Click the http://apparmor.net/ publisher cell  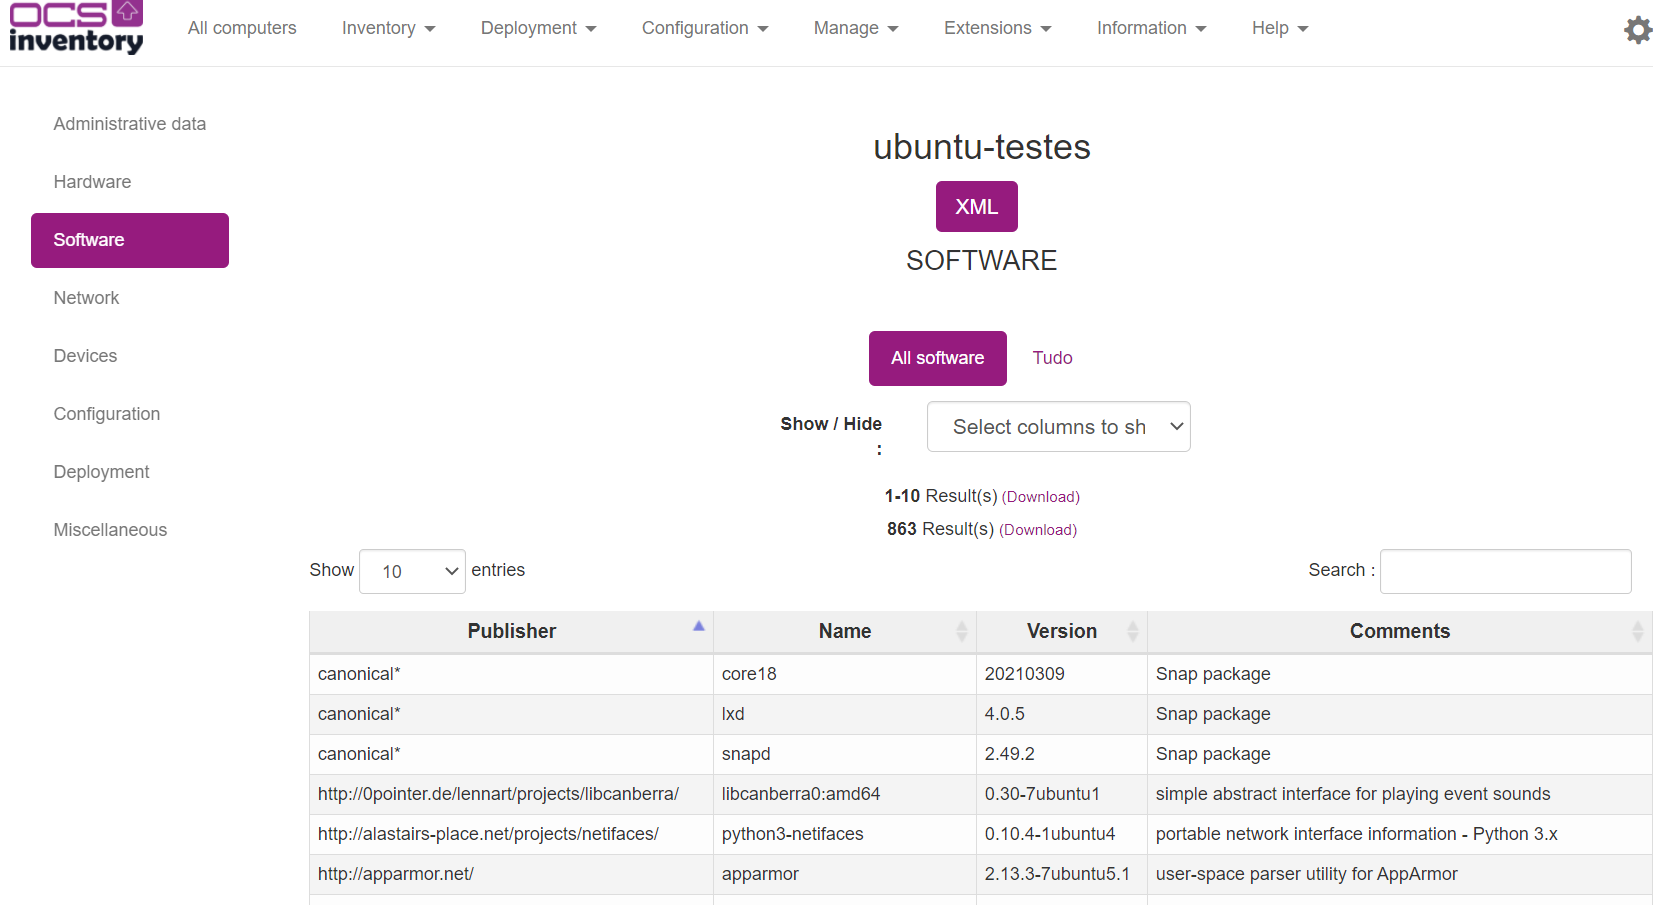tap(511, 874)
